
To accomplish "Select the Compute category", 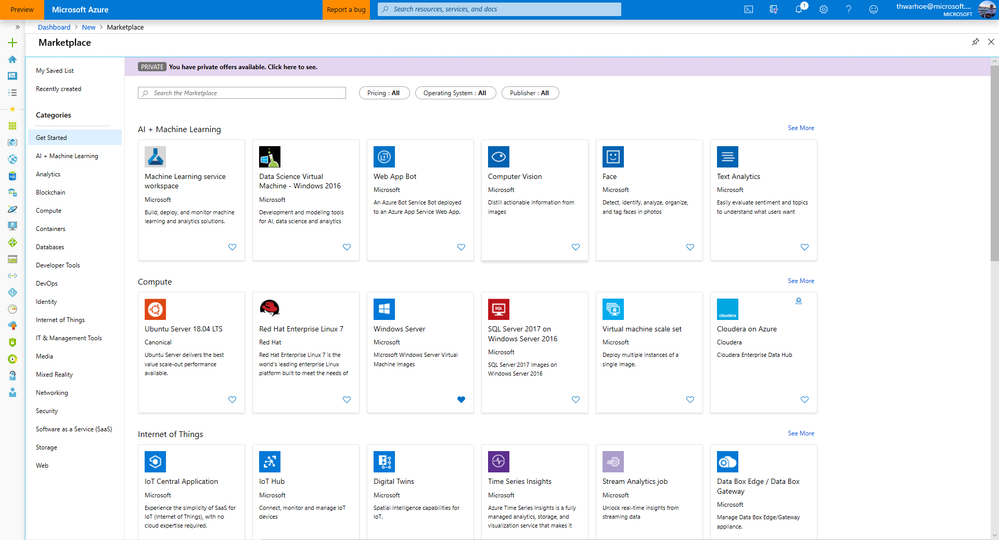I will [x=48, y=211].
